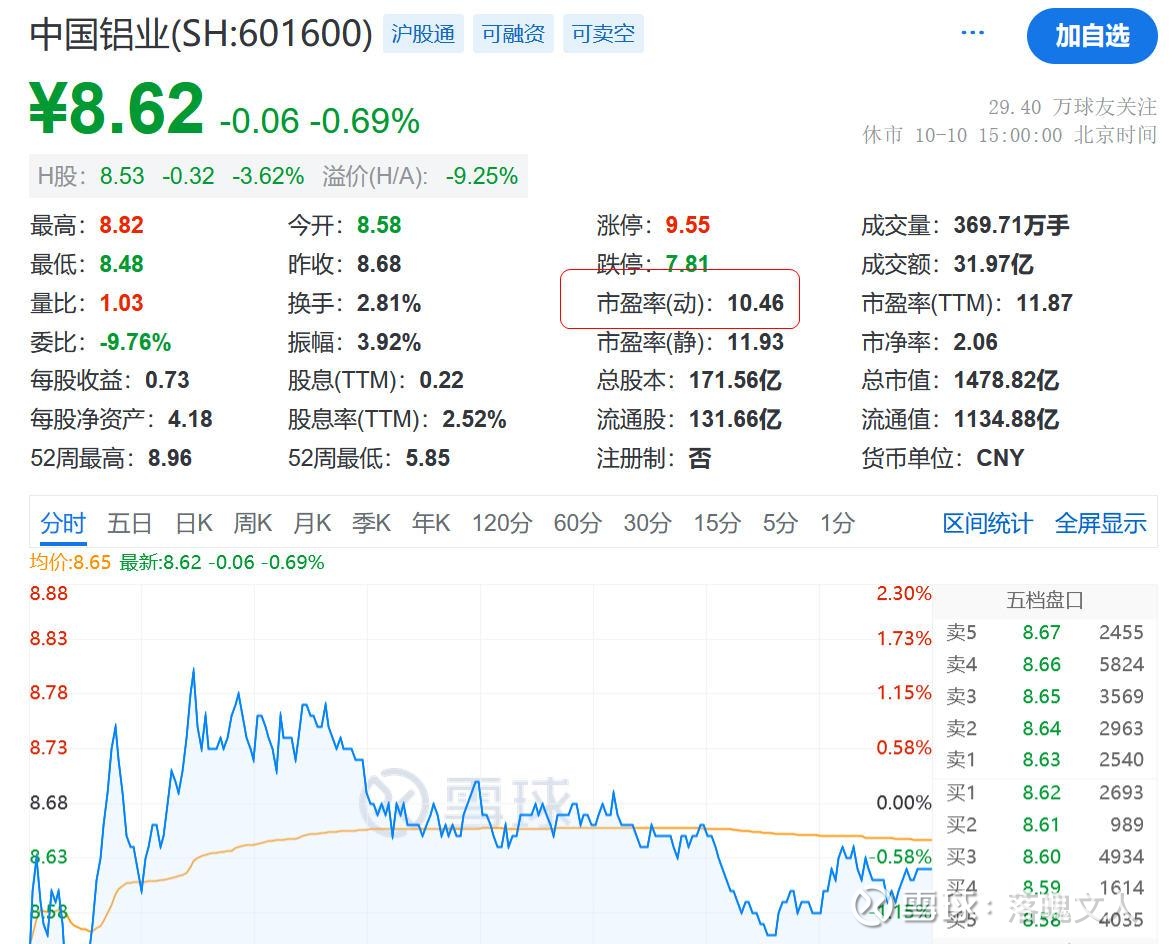Click the 全屏显示 link

click(1100, 523)
